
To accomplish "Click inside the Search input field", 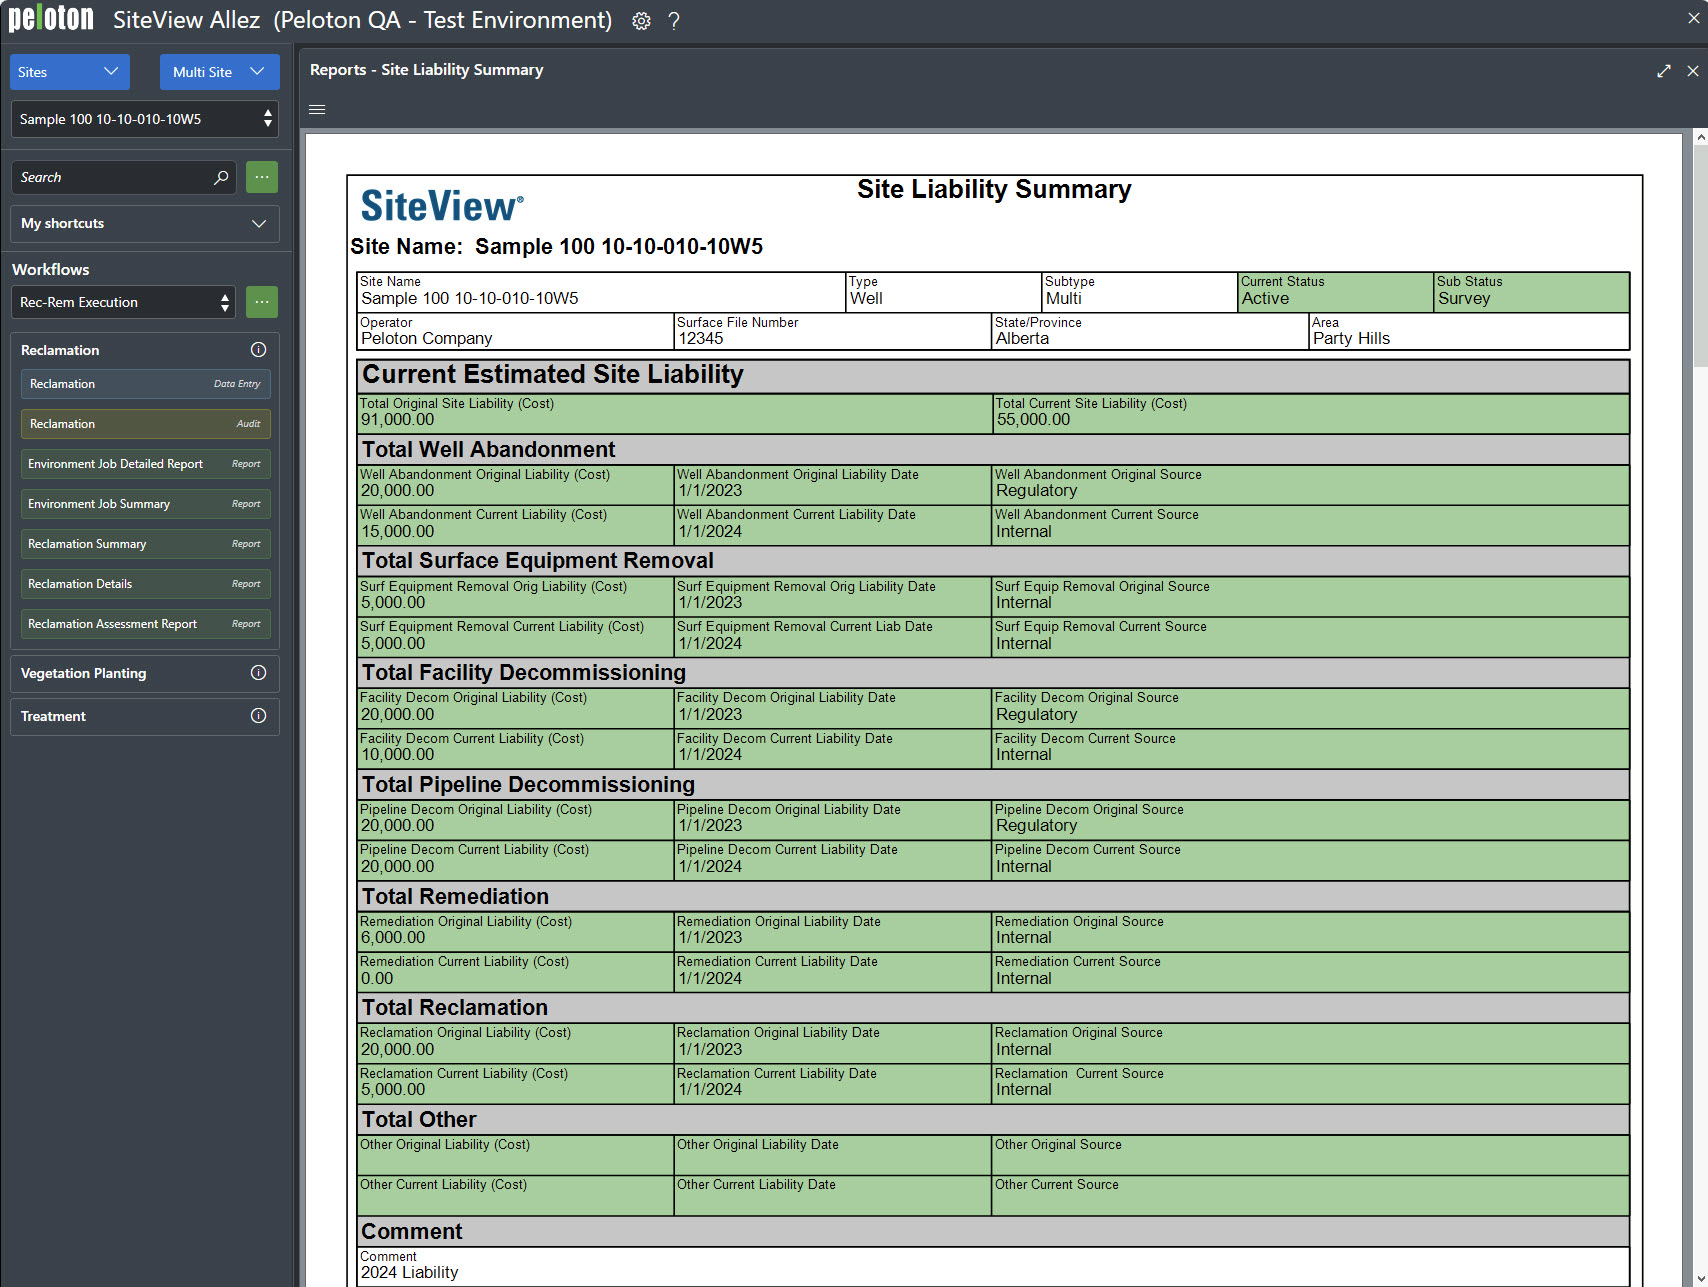I will [x=110, y=177].
